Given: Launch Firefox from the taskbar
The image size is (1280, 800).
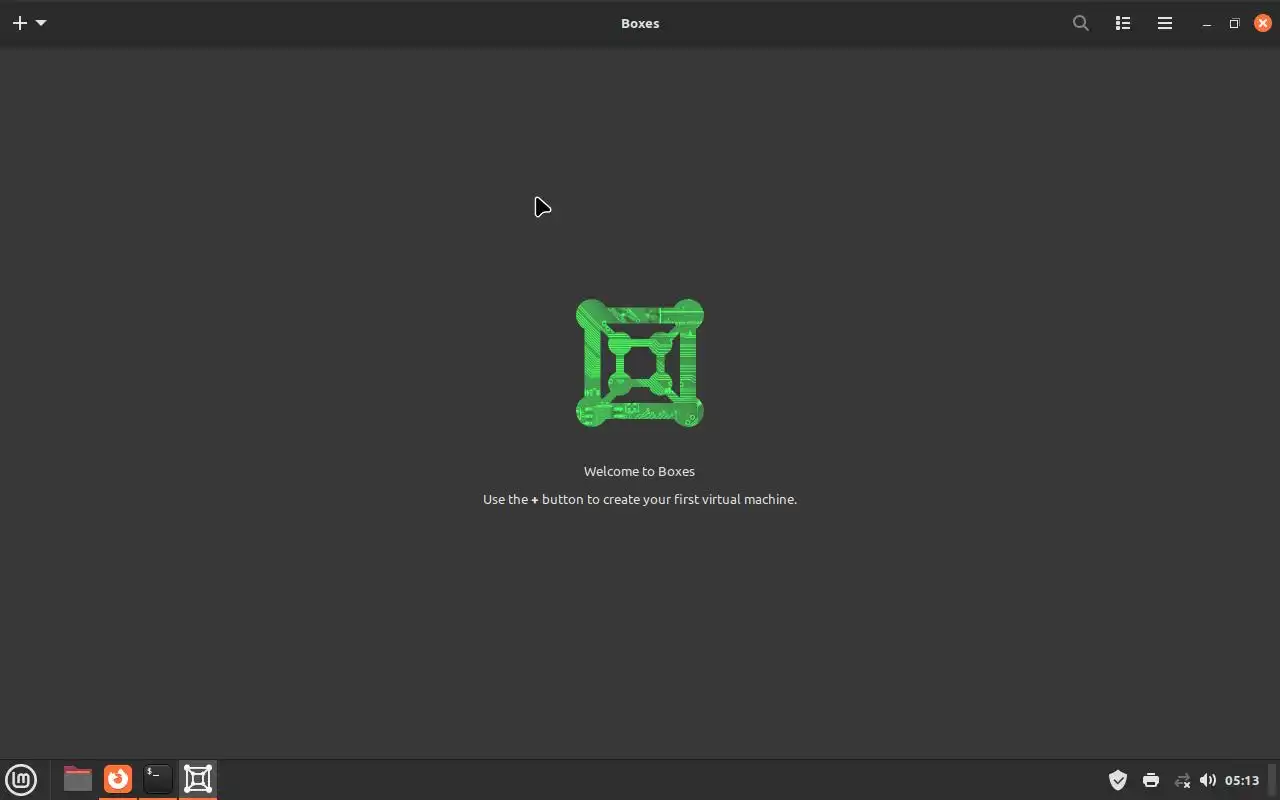Looking at the screenshot, I should (x=118, y=779).
